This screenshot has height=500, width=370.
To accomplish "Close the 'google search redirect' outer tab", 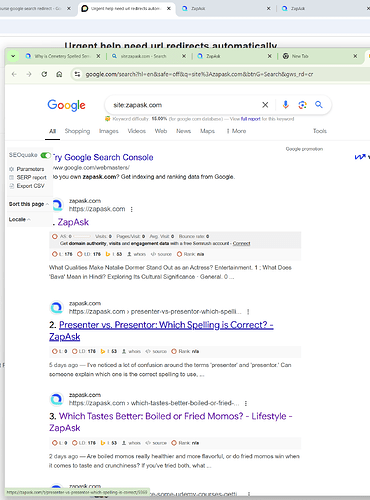I will (69, 8).
